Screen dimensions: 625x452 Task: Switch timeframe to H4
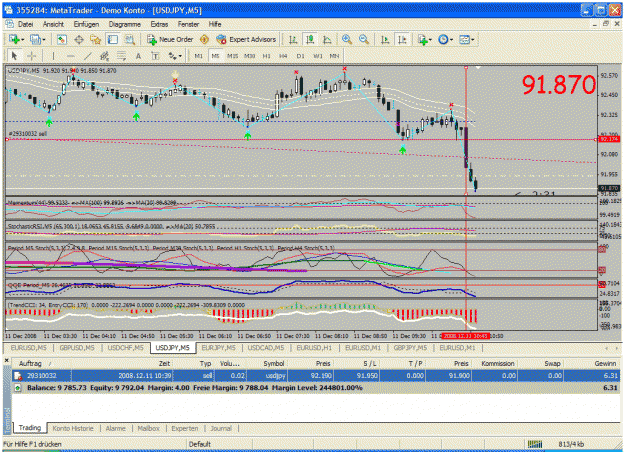click(283, 56)
